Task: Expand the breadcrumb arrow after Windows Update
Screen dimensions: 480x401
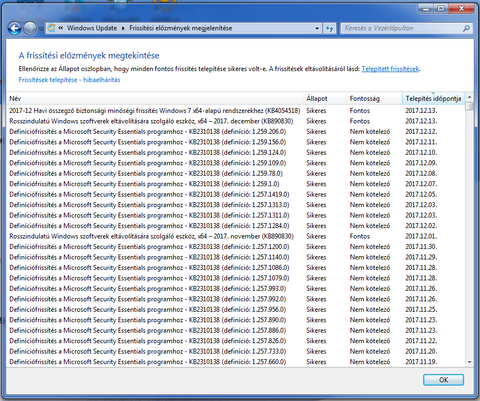Action: pos(123,28)
